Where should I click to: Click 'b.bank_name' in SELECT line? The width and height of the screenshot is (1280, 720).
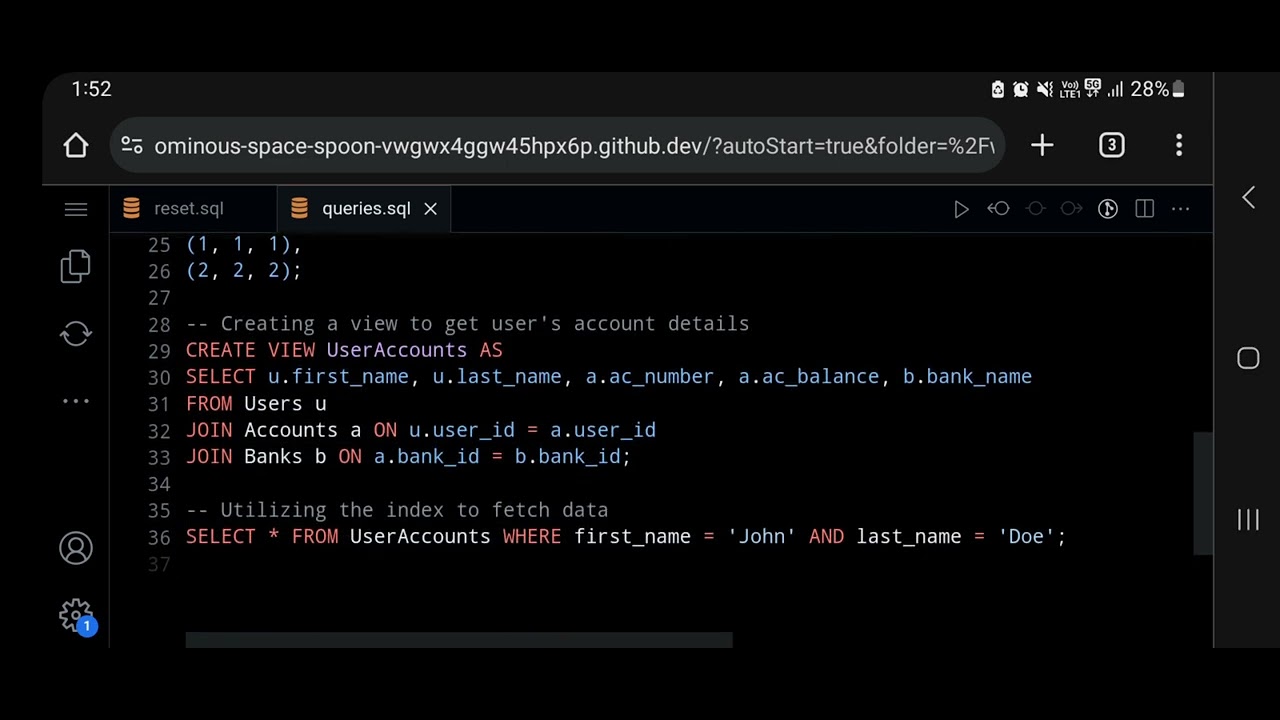[967, 377]
